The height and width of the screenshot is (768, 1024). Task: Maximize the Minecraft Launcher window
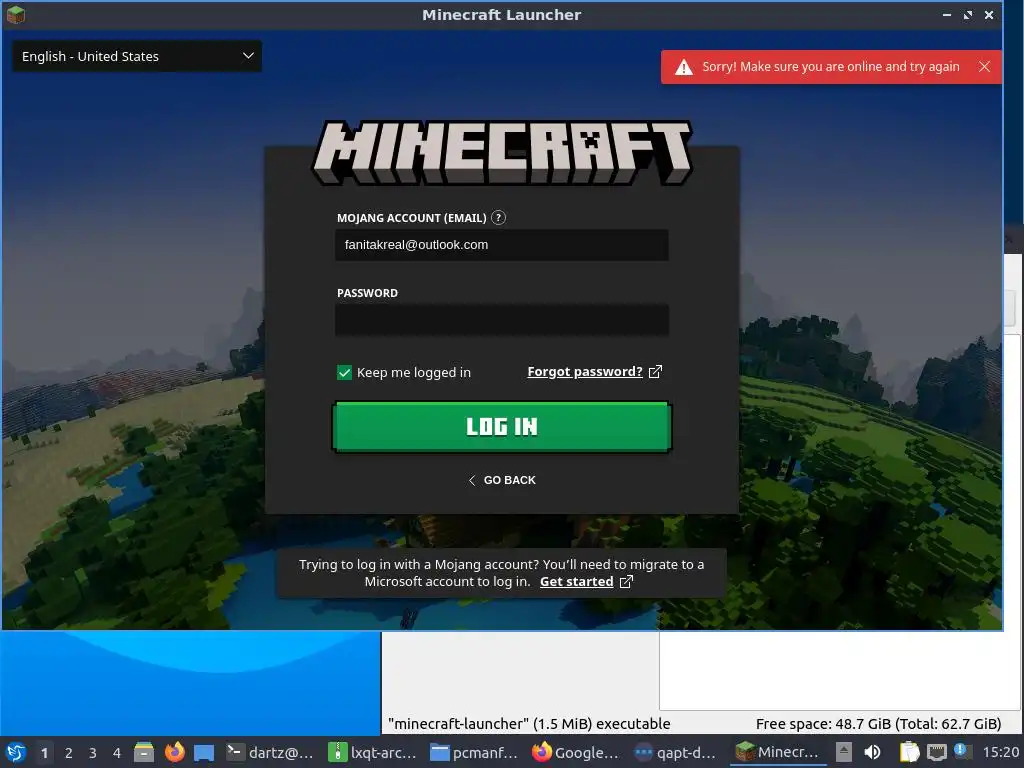point(968,14)
